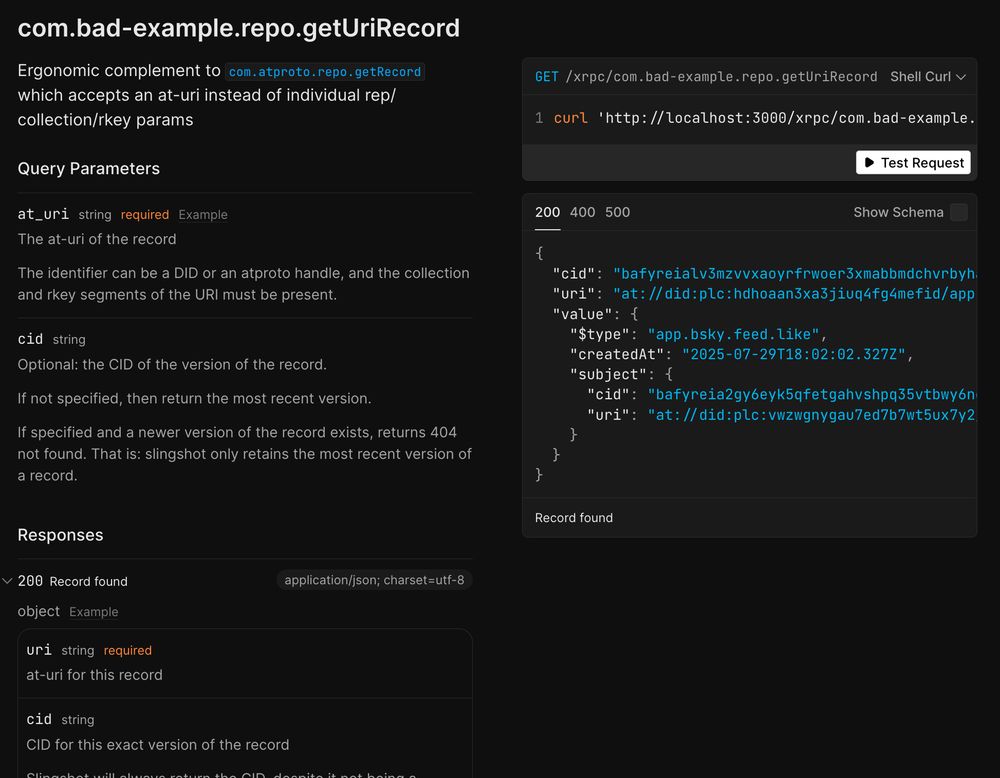Click the com.bad-example.repo.getUriRecord heading
The width and height of the screenshot is (1000, 778).
[x=239, y=28]
